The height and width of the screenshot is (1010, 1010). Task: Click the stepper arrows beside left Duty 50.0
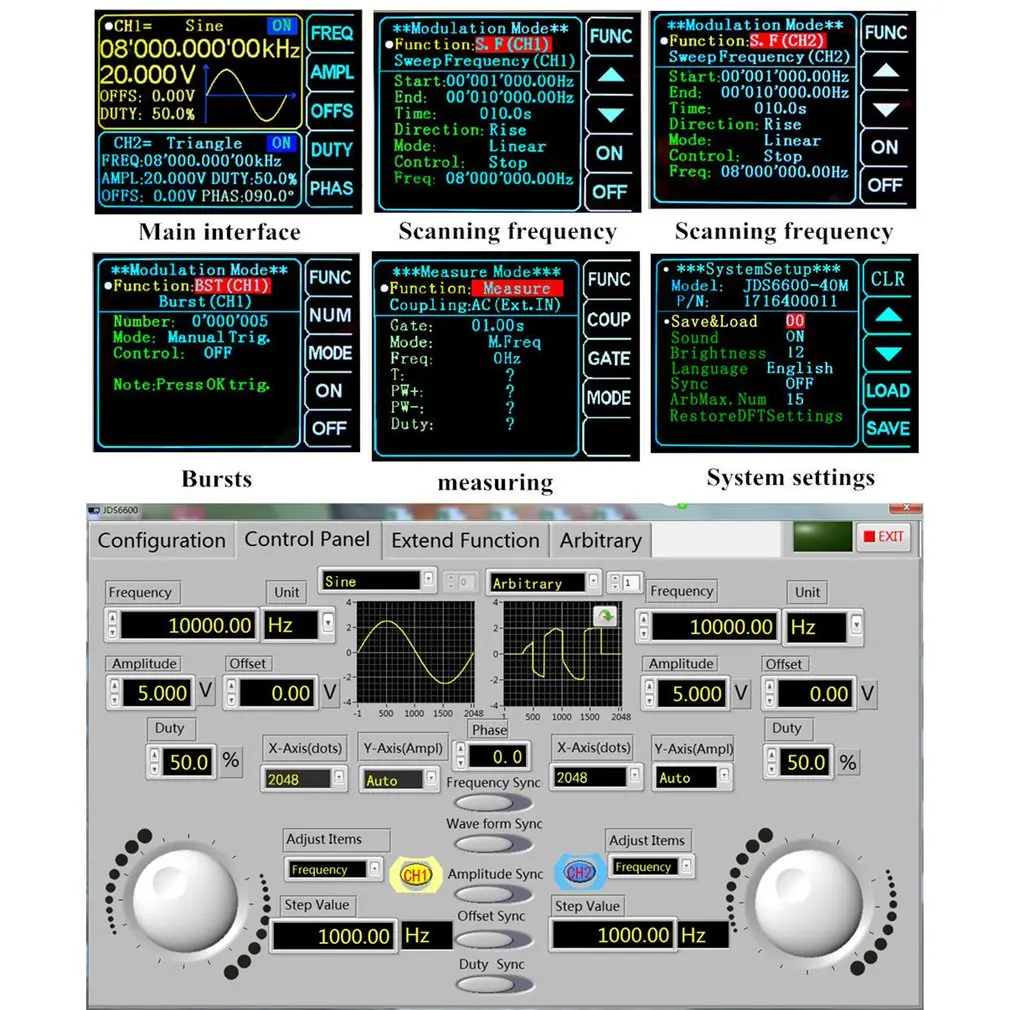tap(155, 761)
